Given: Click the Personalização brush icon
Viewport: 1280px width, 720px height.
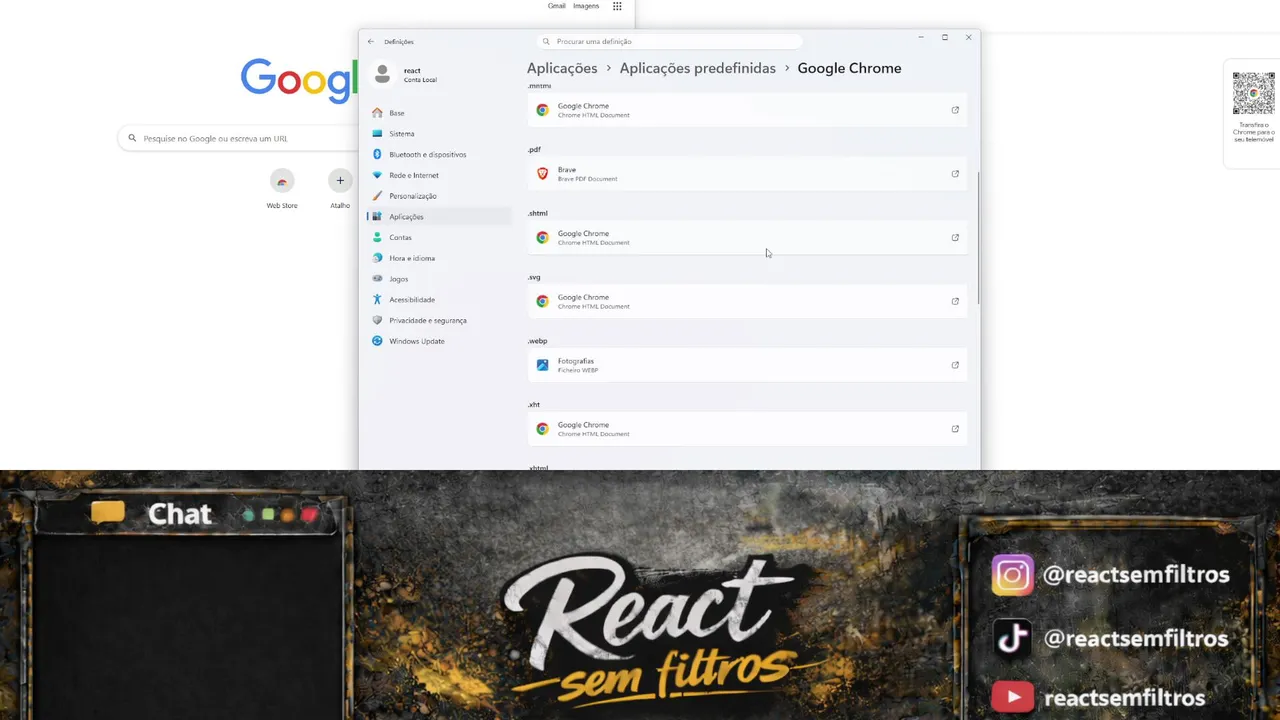Looking at the screenshot, I should pyautogui.click(x=377, y=196).
